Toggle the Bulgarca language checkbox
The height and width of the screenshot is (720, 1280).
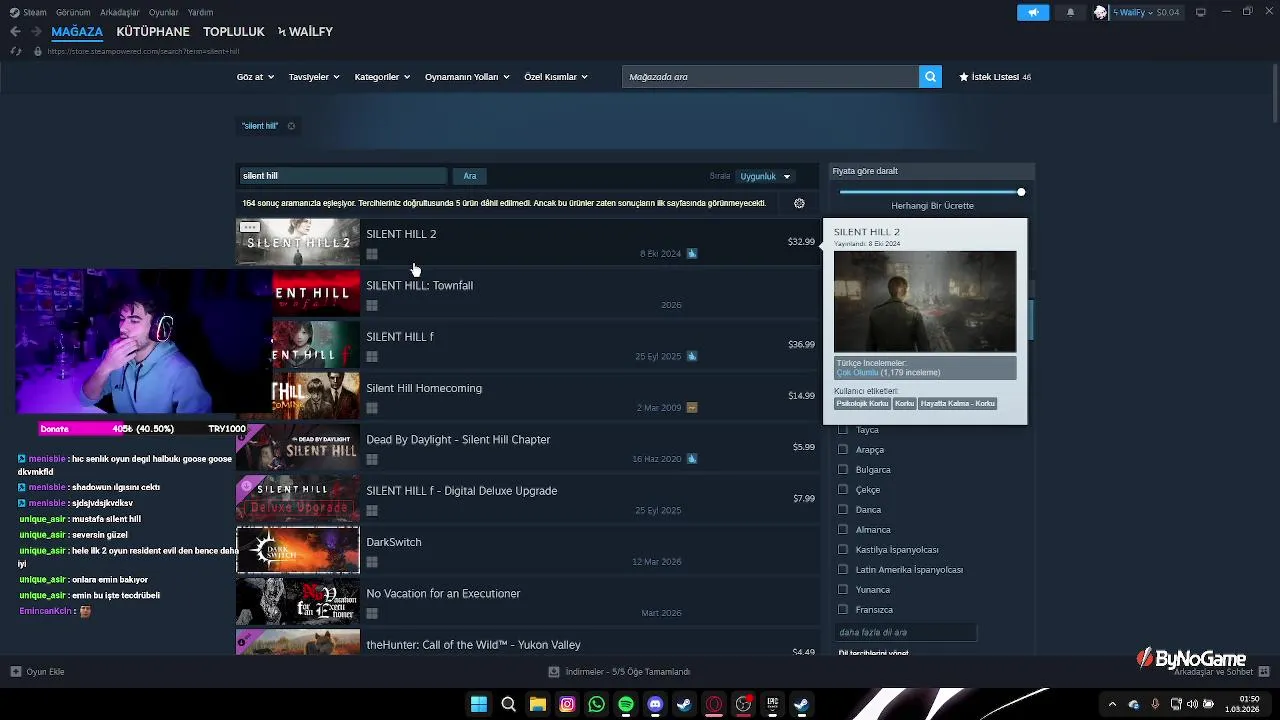tap(843, 470)
